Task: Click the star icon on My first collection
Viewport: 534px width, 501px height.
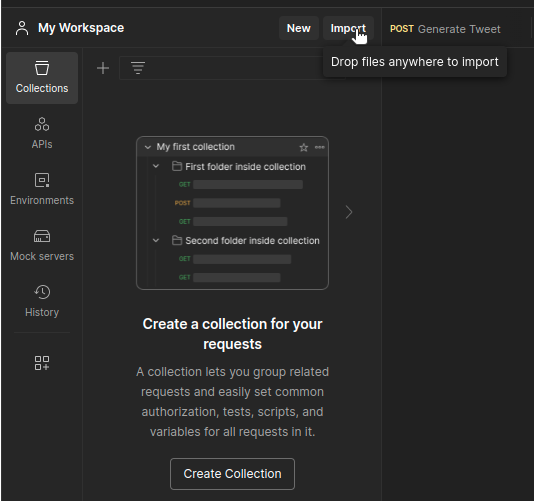Action: [x=303, y=147]
